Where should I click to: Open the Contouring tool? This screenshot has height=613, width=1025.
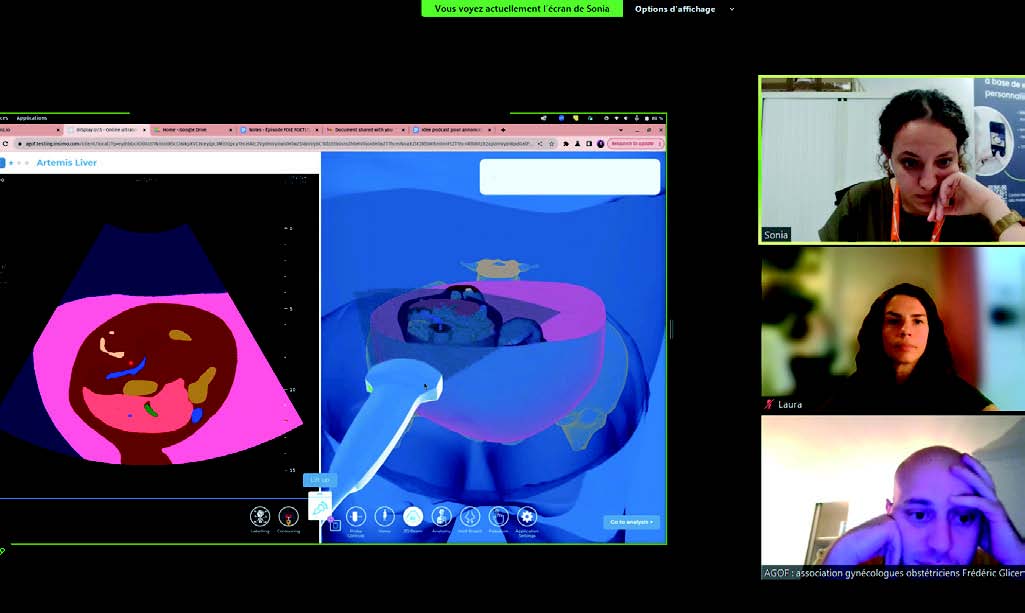coord(288,517)
